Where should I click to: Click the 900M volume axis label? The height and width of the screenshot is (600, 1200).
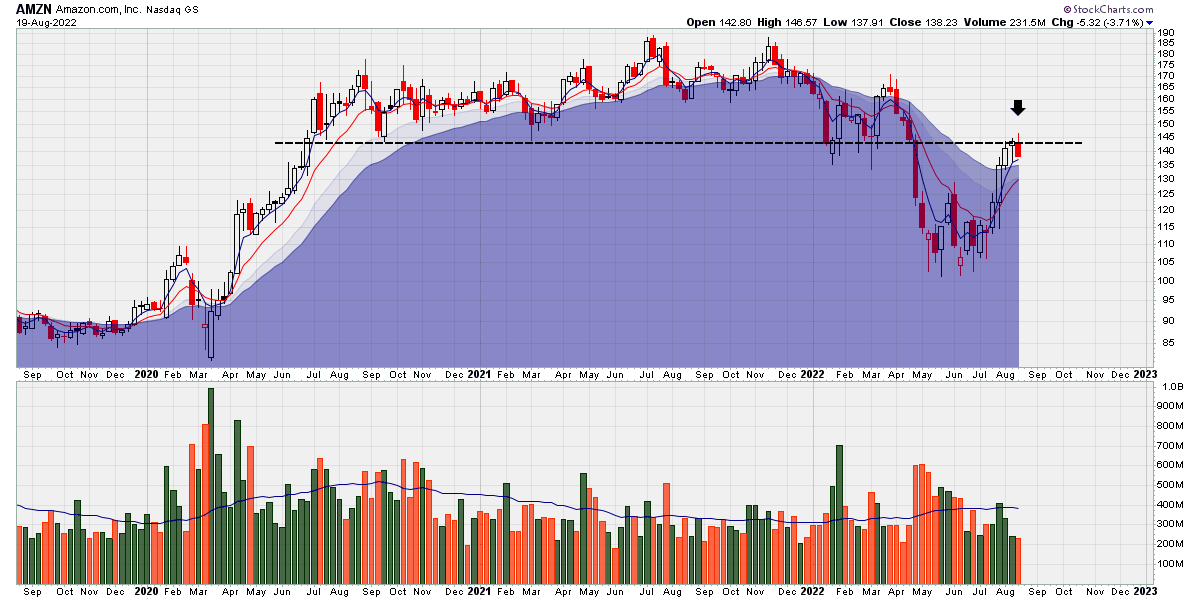coord(1171,406)
